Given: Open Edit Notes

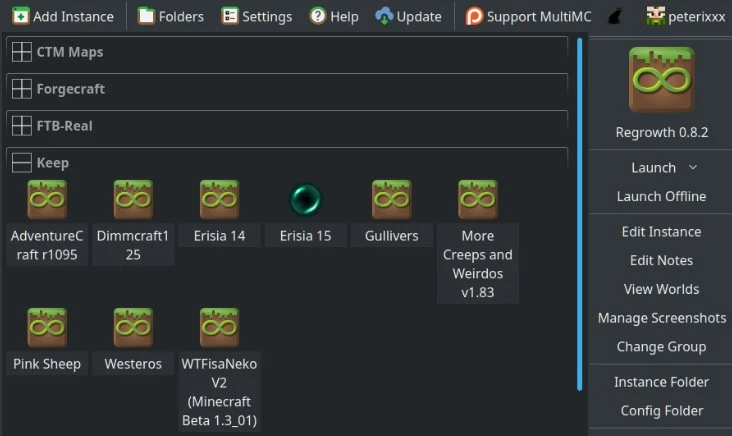Looking at the screenshot, I should 661,260.
